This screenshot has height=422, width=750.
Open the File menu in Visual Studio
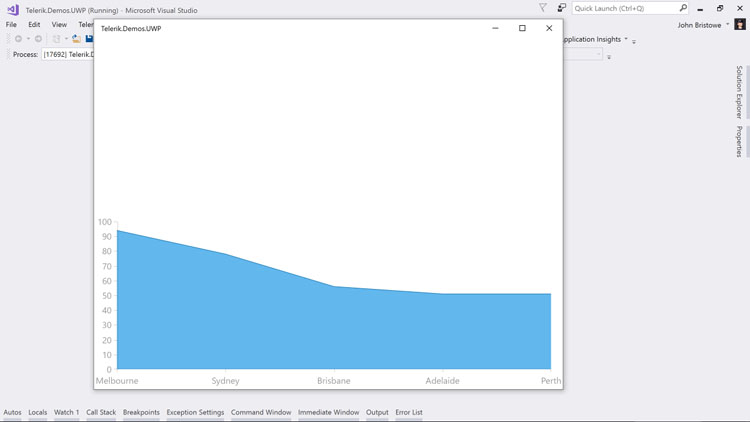tap(11, 24)
